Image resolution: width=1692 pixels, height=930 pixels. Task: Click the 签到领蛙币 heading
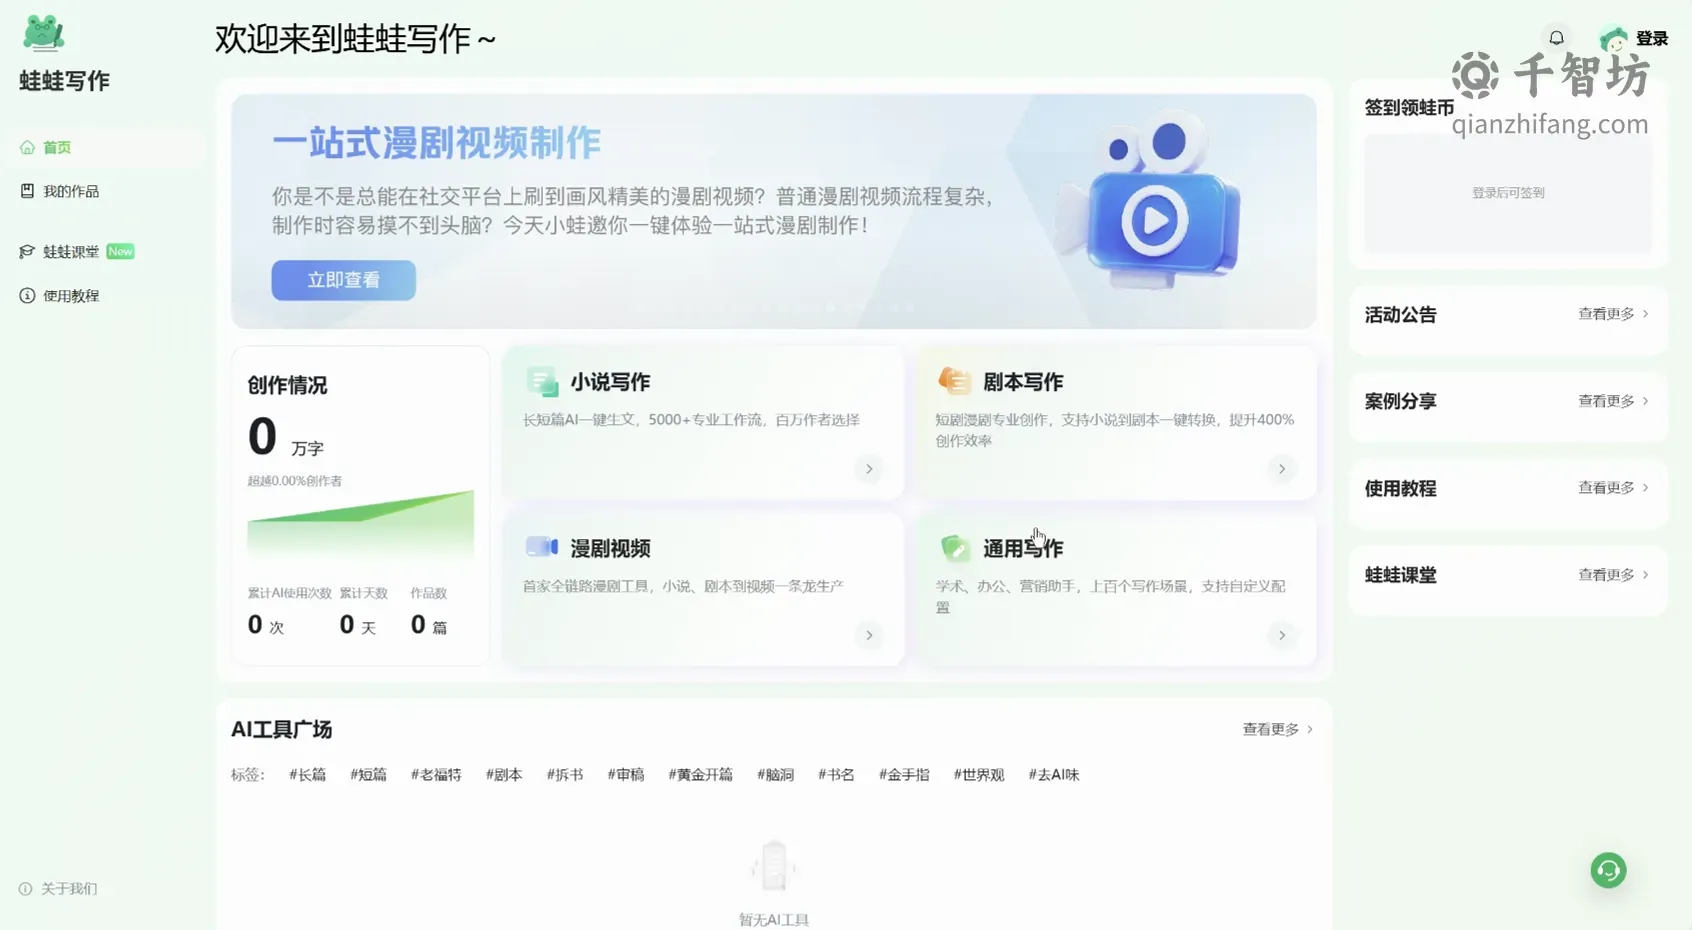tap(1409, 108)
